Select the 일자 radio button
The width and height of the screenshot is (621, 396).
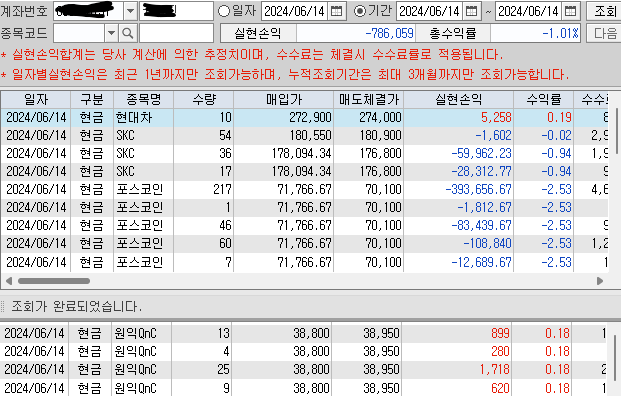[x=224, y=11]
